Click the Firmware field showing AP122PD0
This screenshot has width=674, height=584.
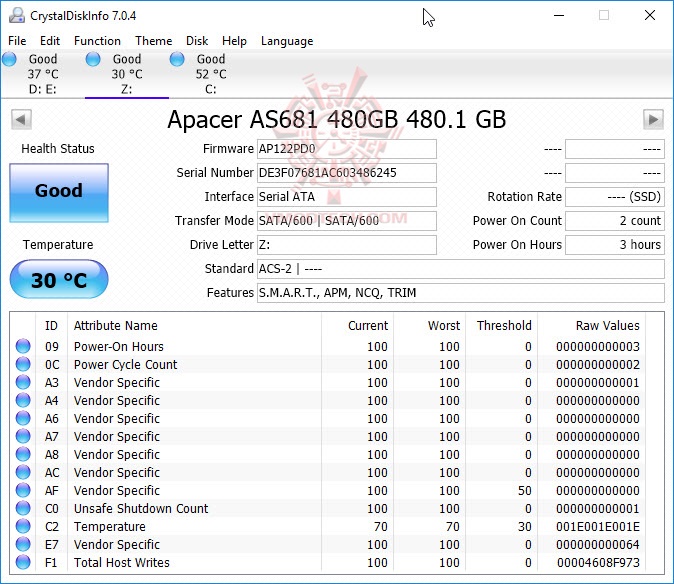pos(347,149)
